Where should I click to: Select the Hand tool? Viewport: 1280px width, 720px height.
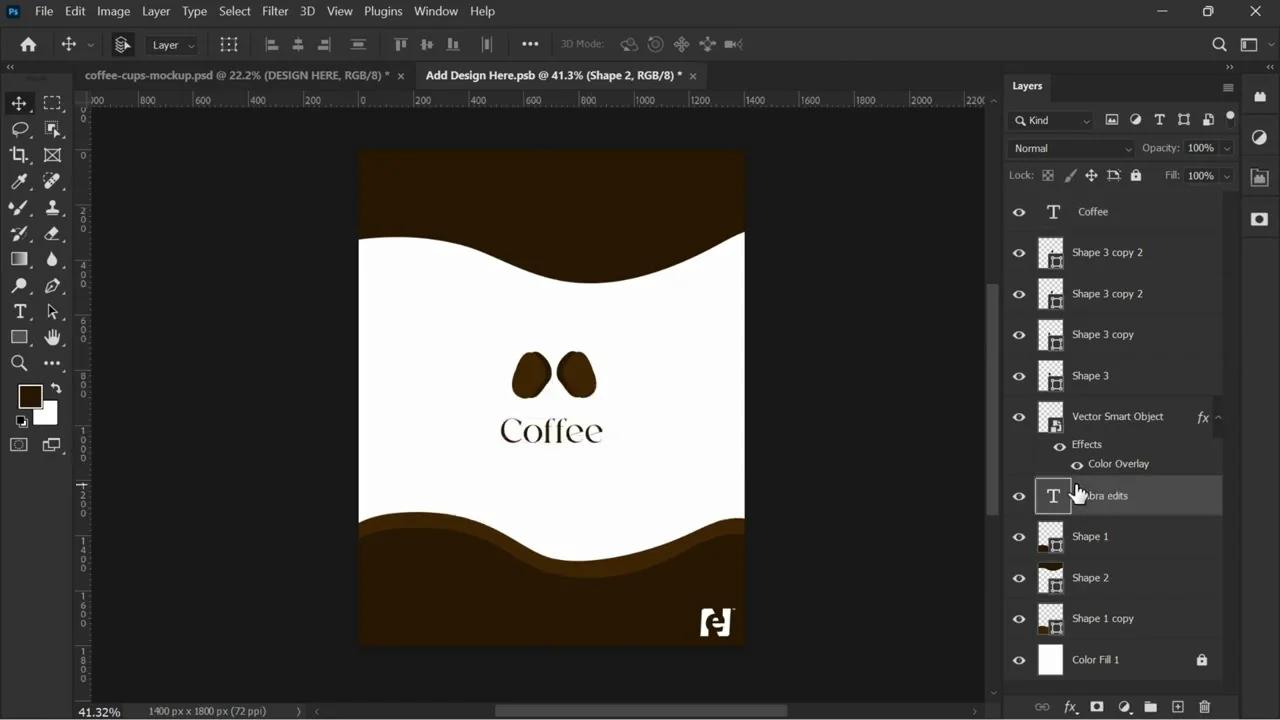click(52, 337)
